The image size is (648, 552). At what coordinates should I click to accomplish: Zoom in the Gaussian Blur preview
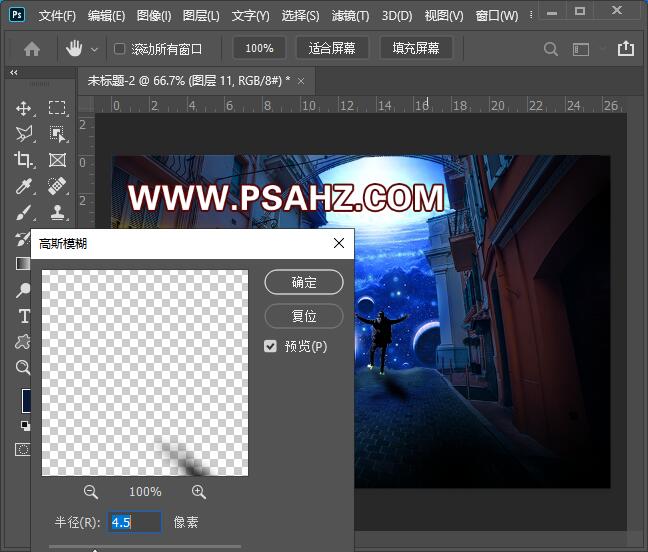[x=199, y=492]
